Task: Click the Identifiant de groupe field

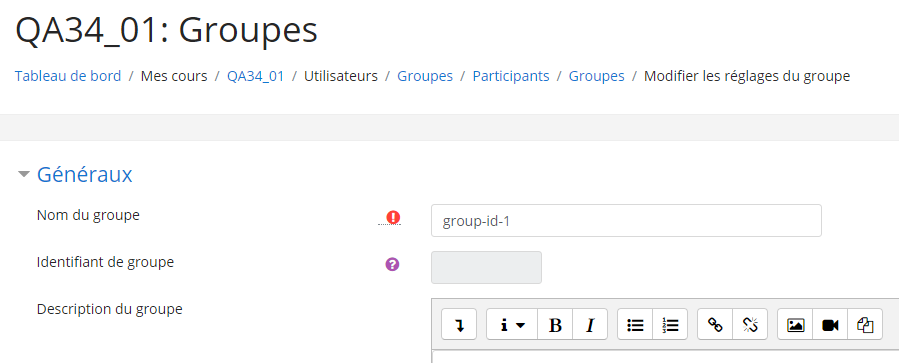Action: [x=486, y=267]
